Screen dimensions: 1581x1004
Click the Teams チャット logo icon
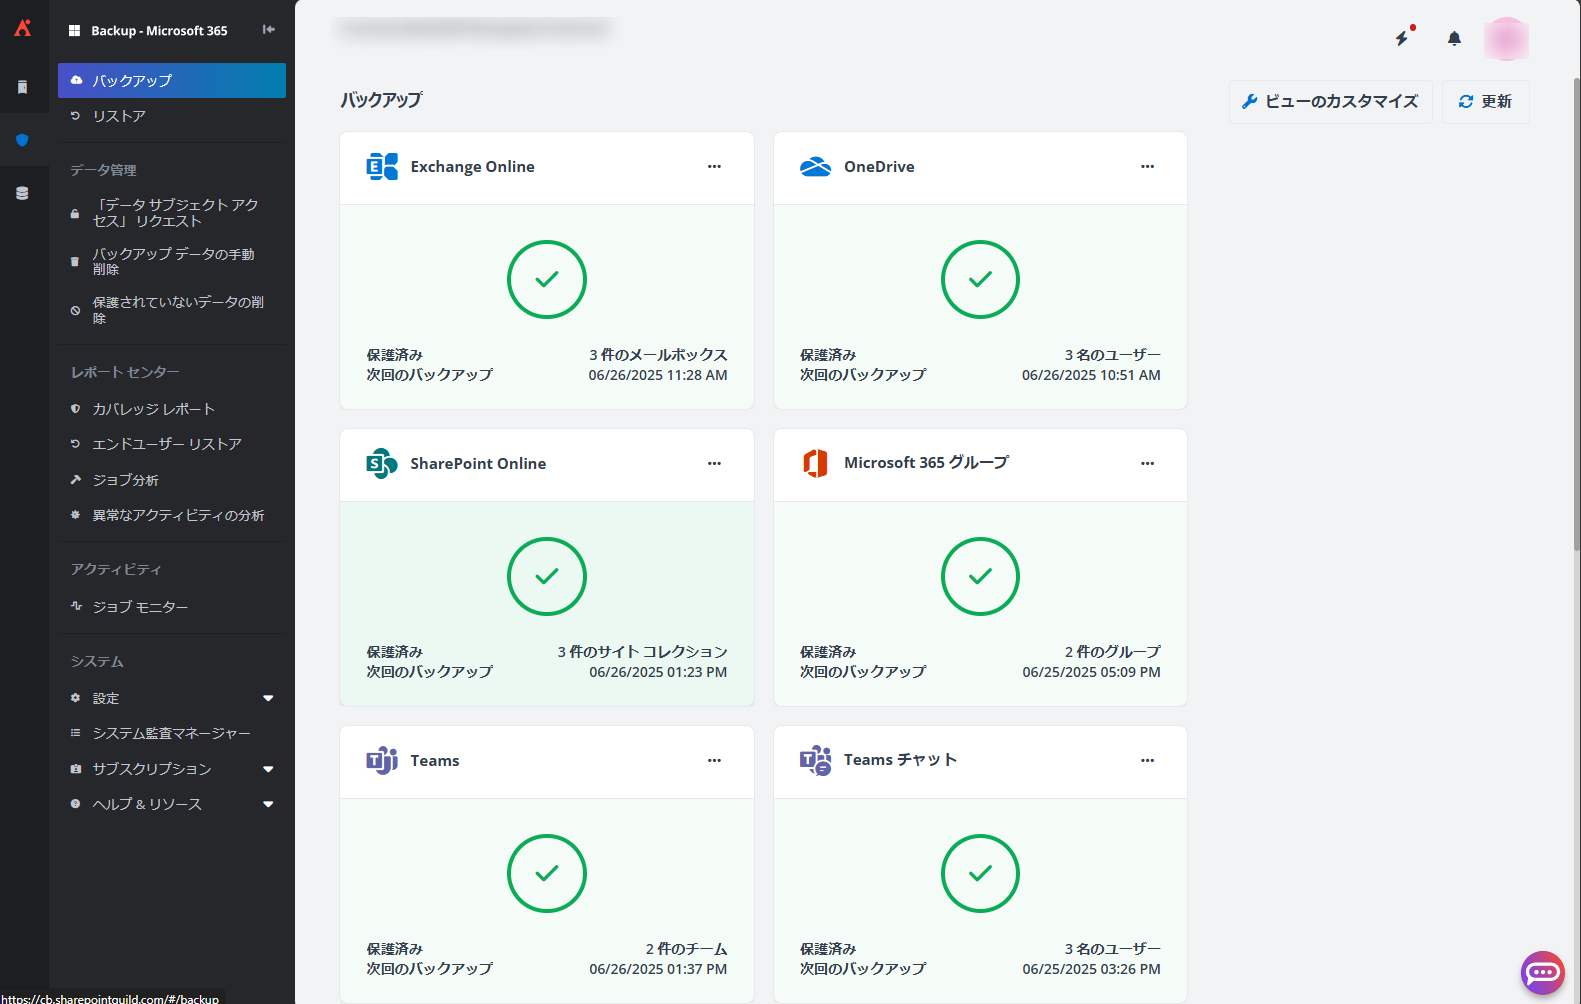(816, 760)
